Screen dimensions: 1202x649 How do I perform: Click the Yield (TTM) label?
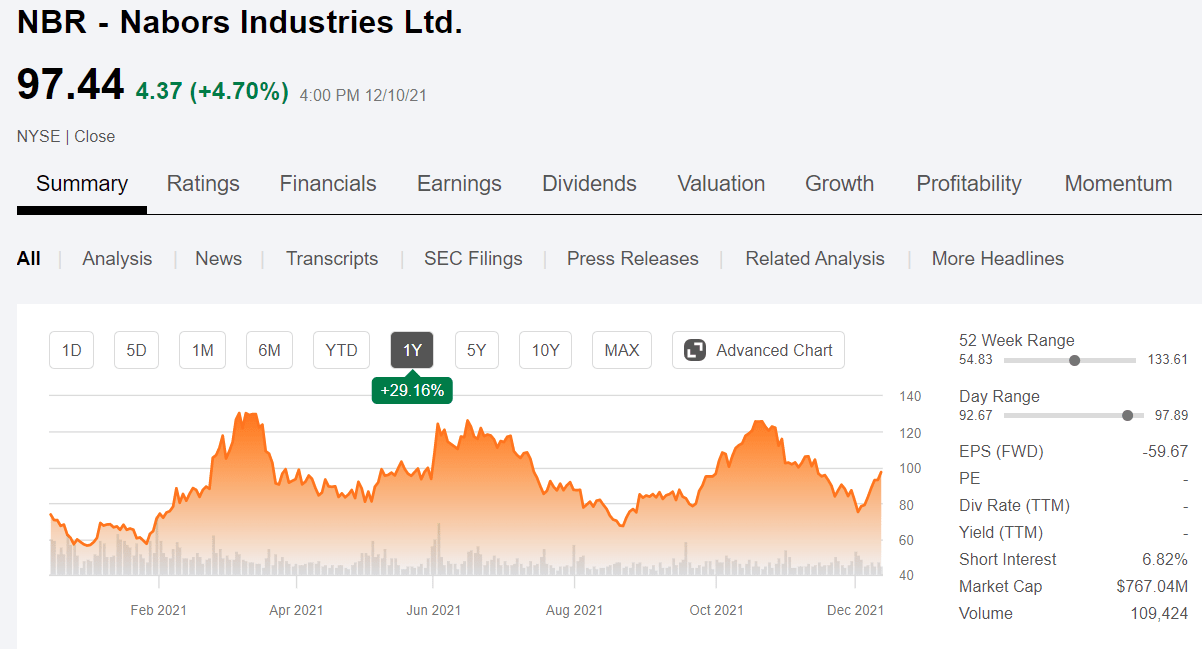[1001, 532]
